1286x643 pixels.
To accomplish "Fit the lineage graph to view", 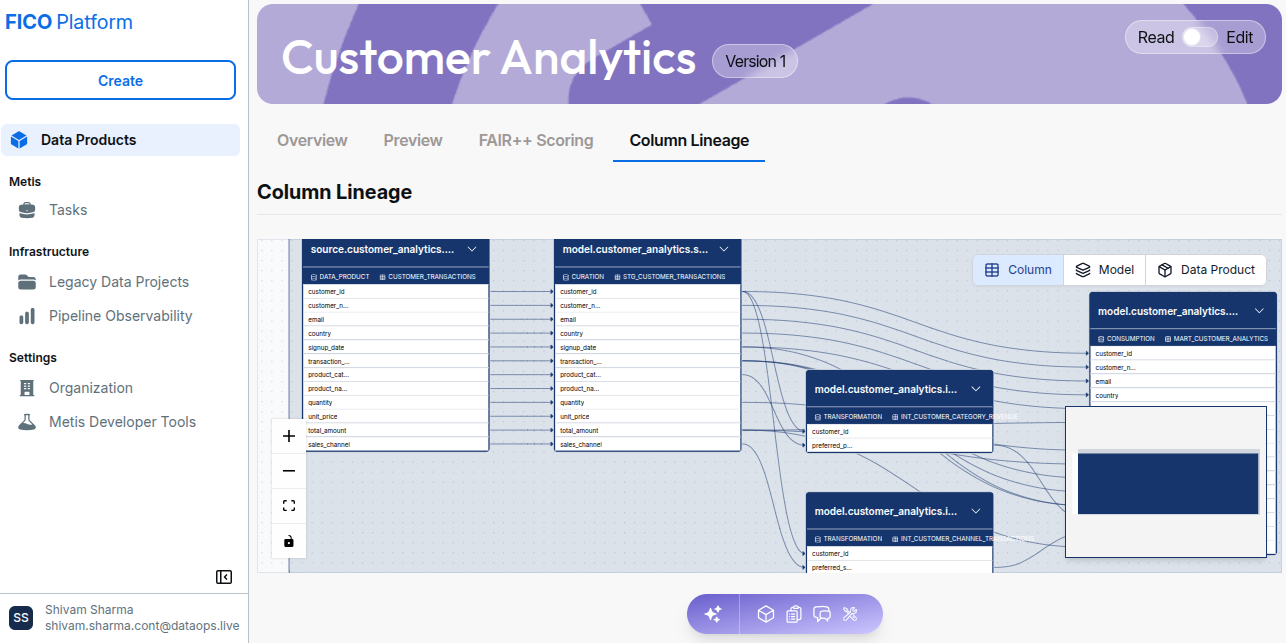I will [x=289, y=506].
